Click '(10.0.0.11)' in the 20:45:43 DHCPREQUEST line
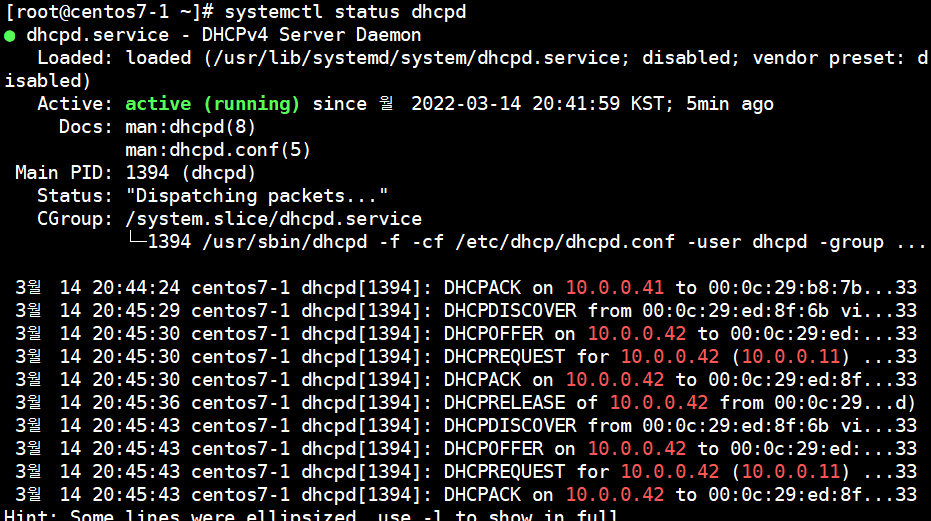 [x=790, y=472]
